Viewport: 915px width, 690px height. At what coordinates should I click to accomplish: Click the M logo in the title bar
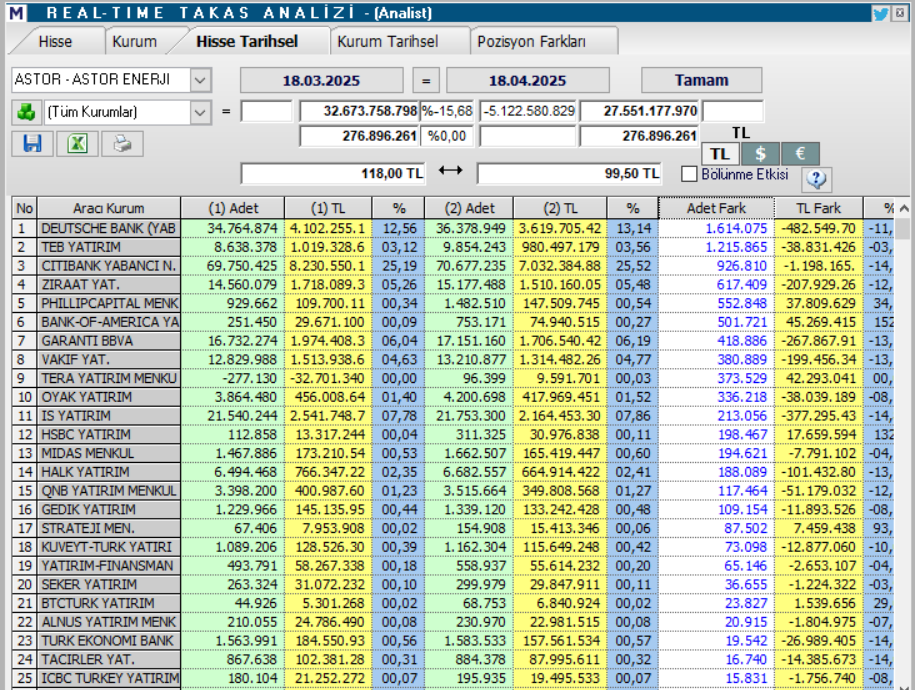14,13
